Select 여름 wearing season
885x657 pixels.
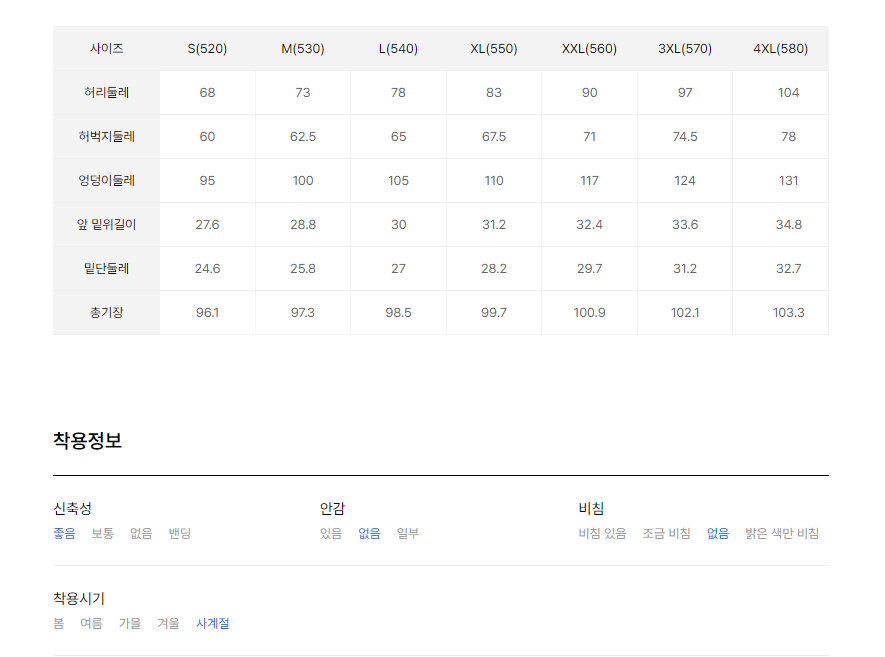click(91, 623)
